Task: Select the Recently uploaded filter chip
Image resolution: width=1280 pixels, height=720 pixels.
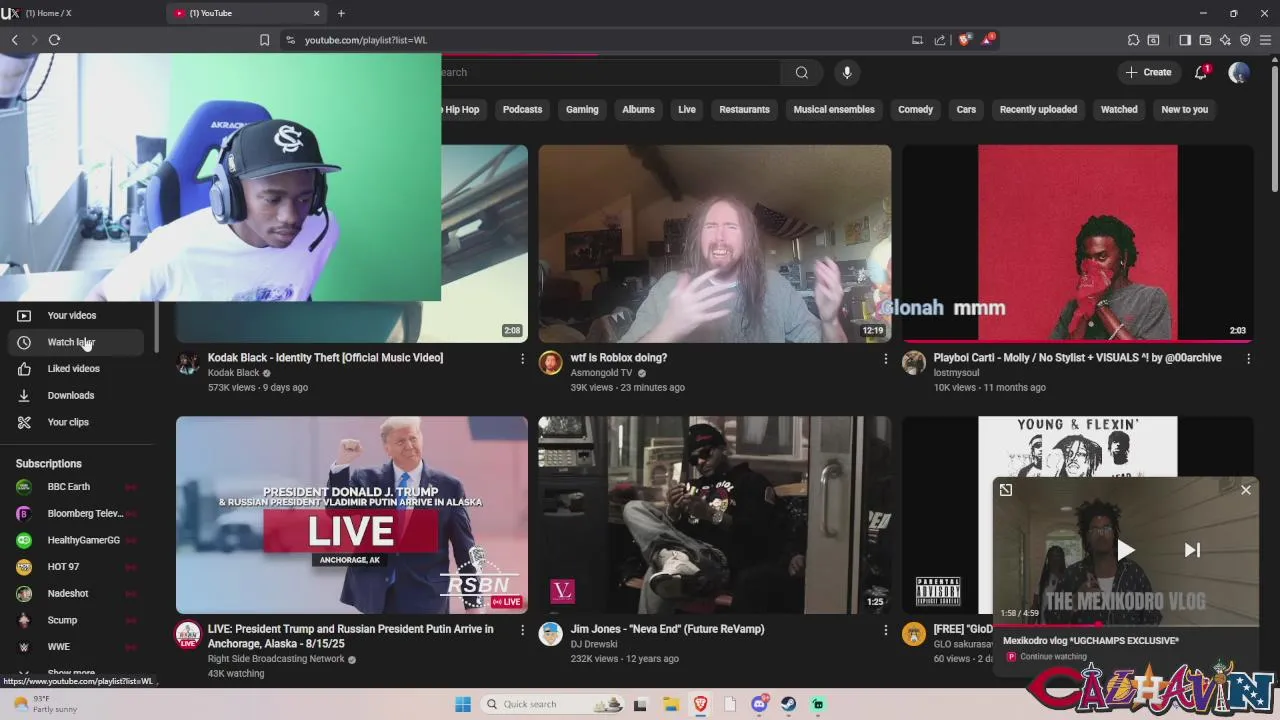Action: coord(1038,110)
